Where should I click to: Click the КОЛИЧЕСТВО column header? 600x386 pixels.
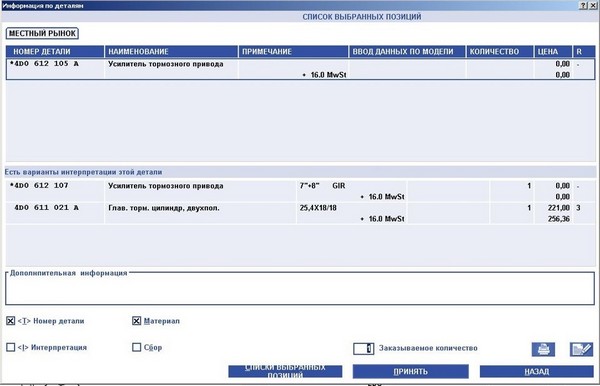coord(500,52)
